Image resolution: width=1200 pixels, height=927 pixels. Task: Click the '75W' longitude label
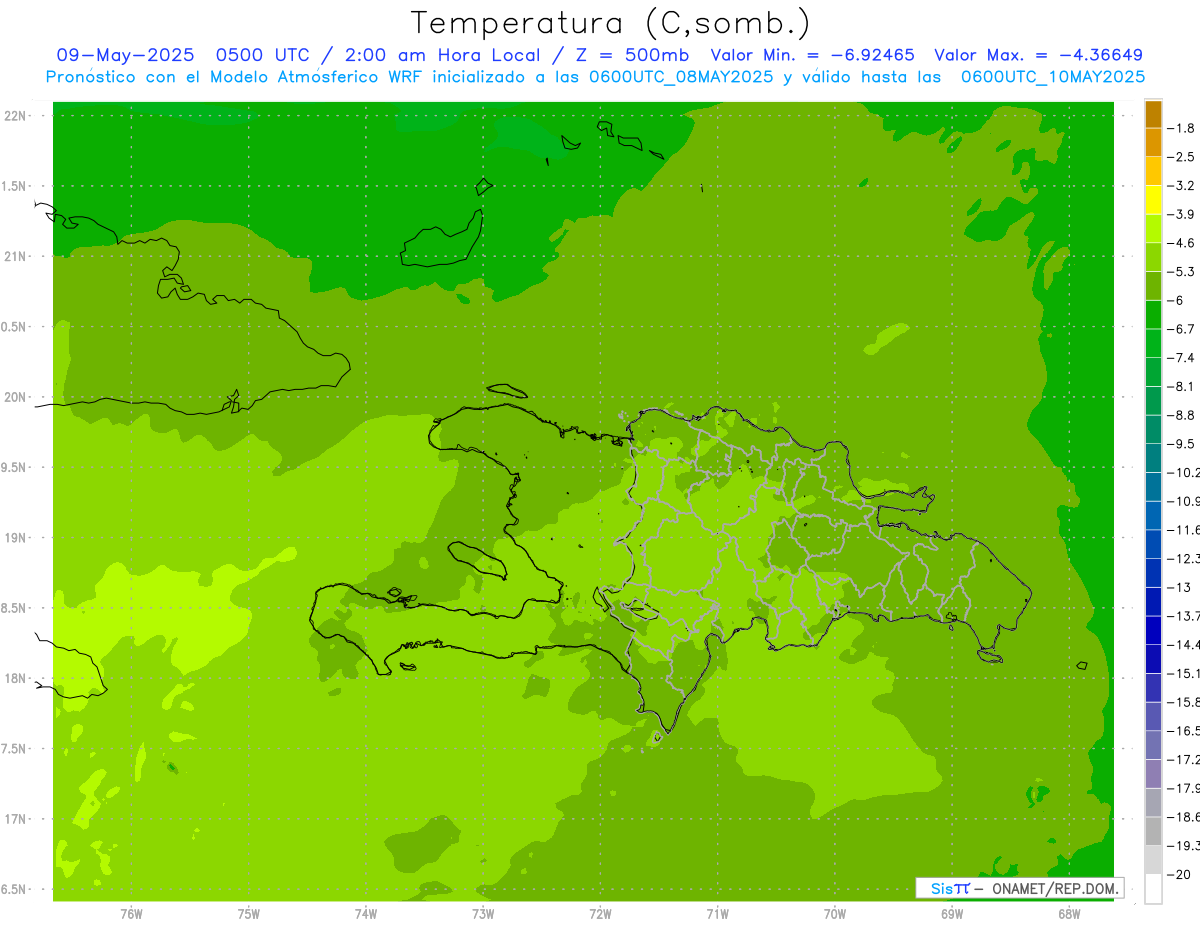(x=249, y=914)
